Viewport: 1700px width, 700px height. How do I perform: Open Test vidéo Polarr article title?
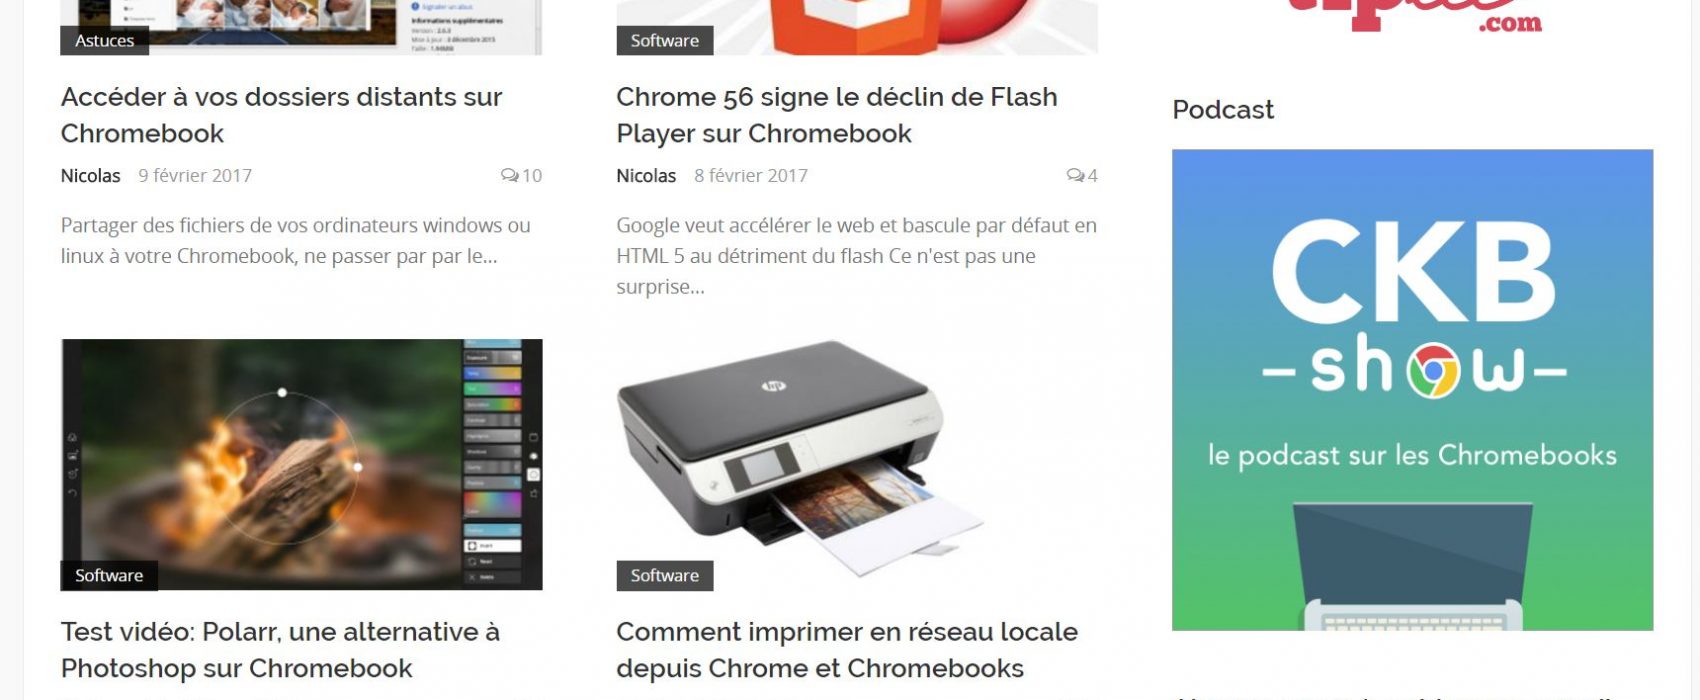[280, 650]
